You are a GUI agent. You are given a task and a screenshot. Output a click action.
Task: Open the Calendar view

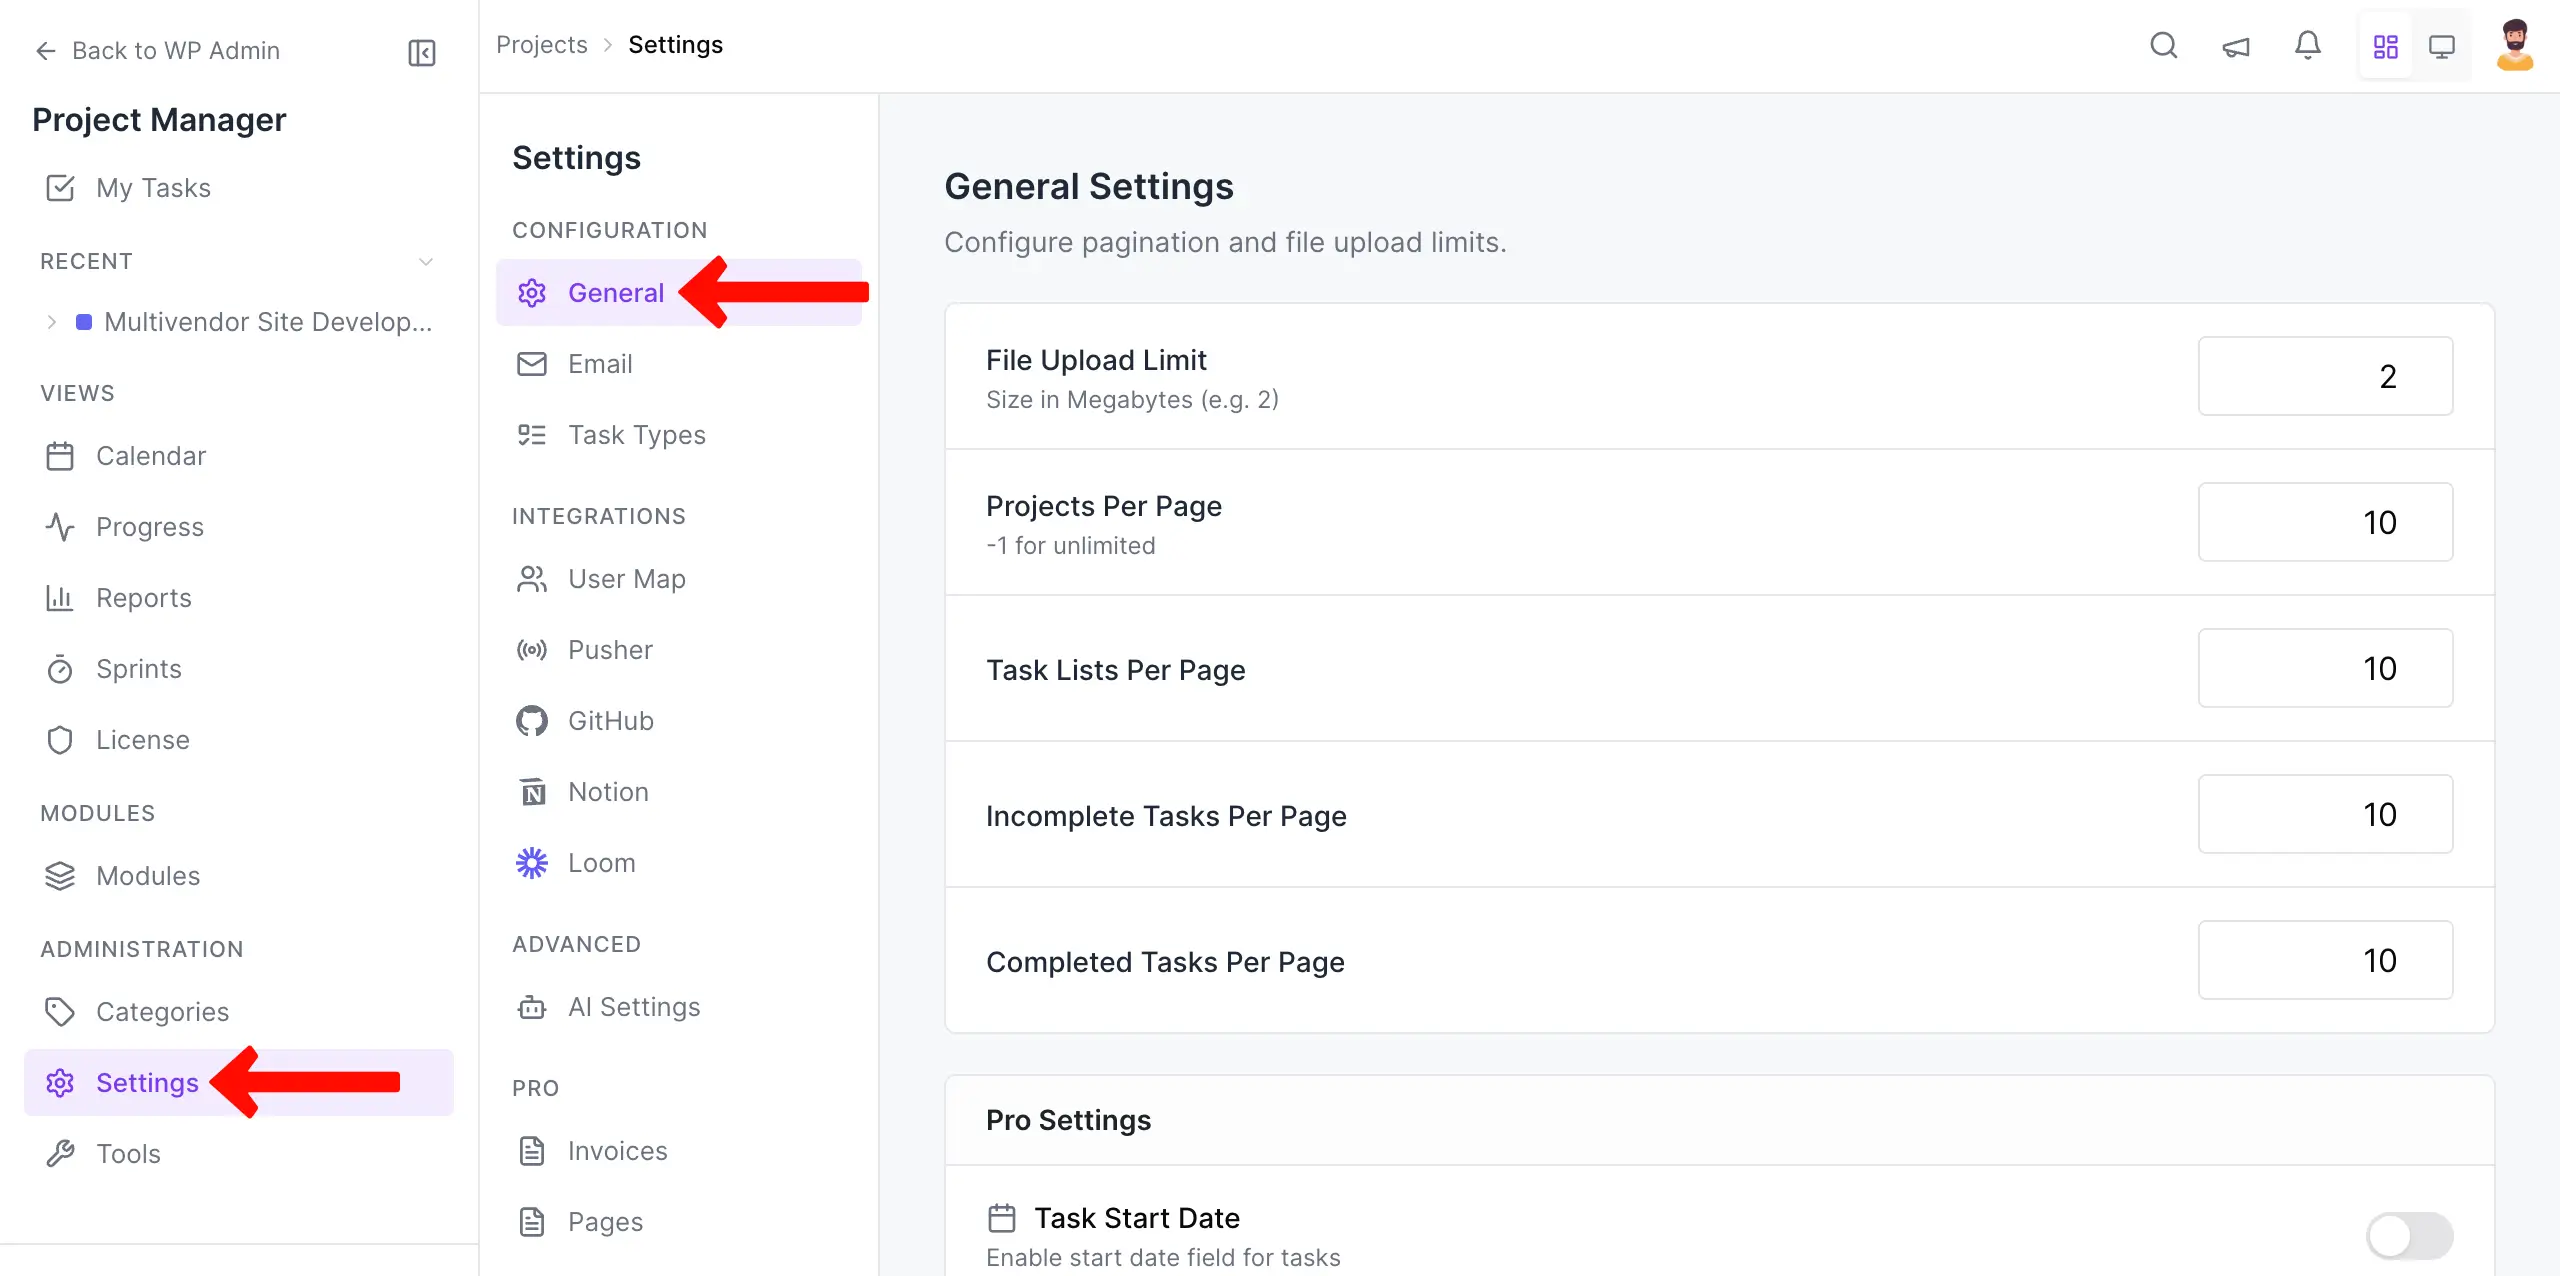click(x=150, y=456)
